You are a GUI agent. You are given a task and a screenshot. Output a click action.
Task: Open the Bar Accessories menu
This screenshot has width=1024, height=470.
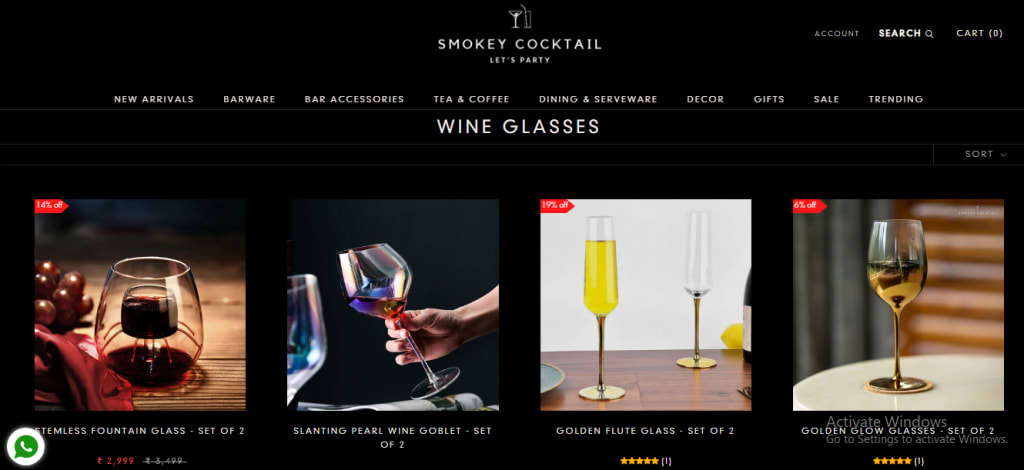[x=354, y=99]
